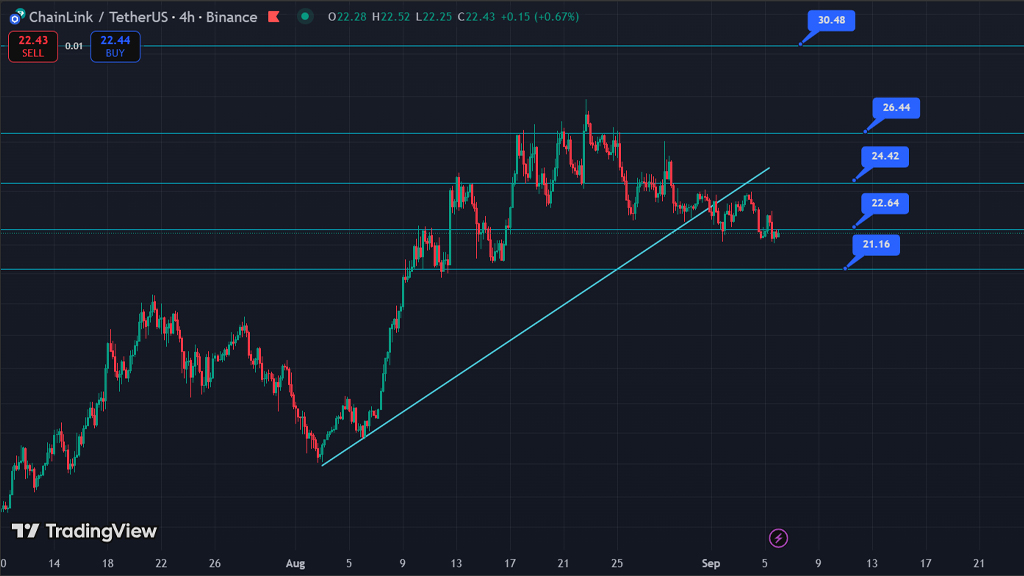
Task: Click the 22.64 price callout label
Action: point(884,204)
